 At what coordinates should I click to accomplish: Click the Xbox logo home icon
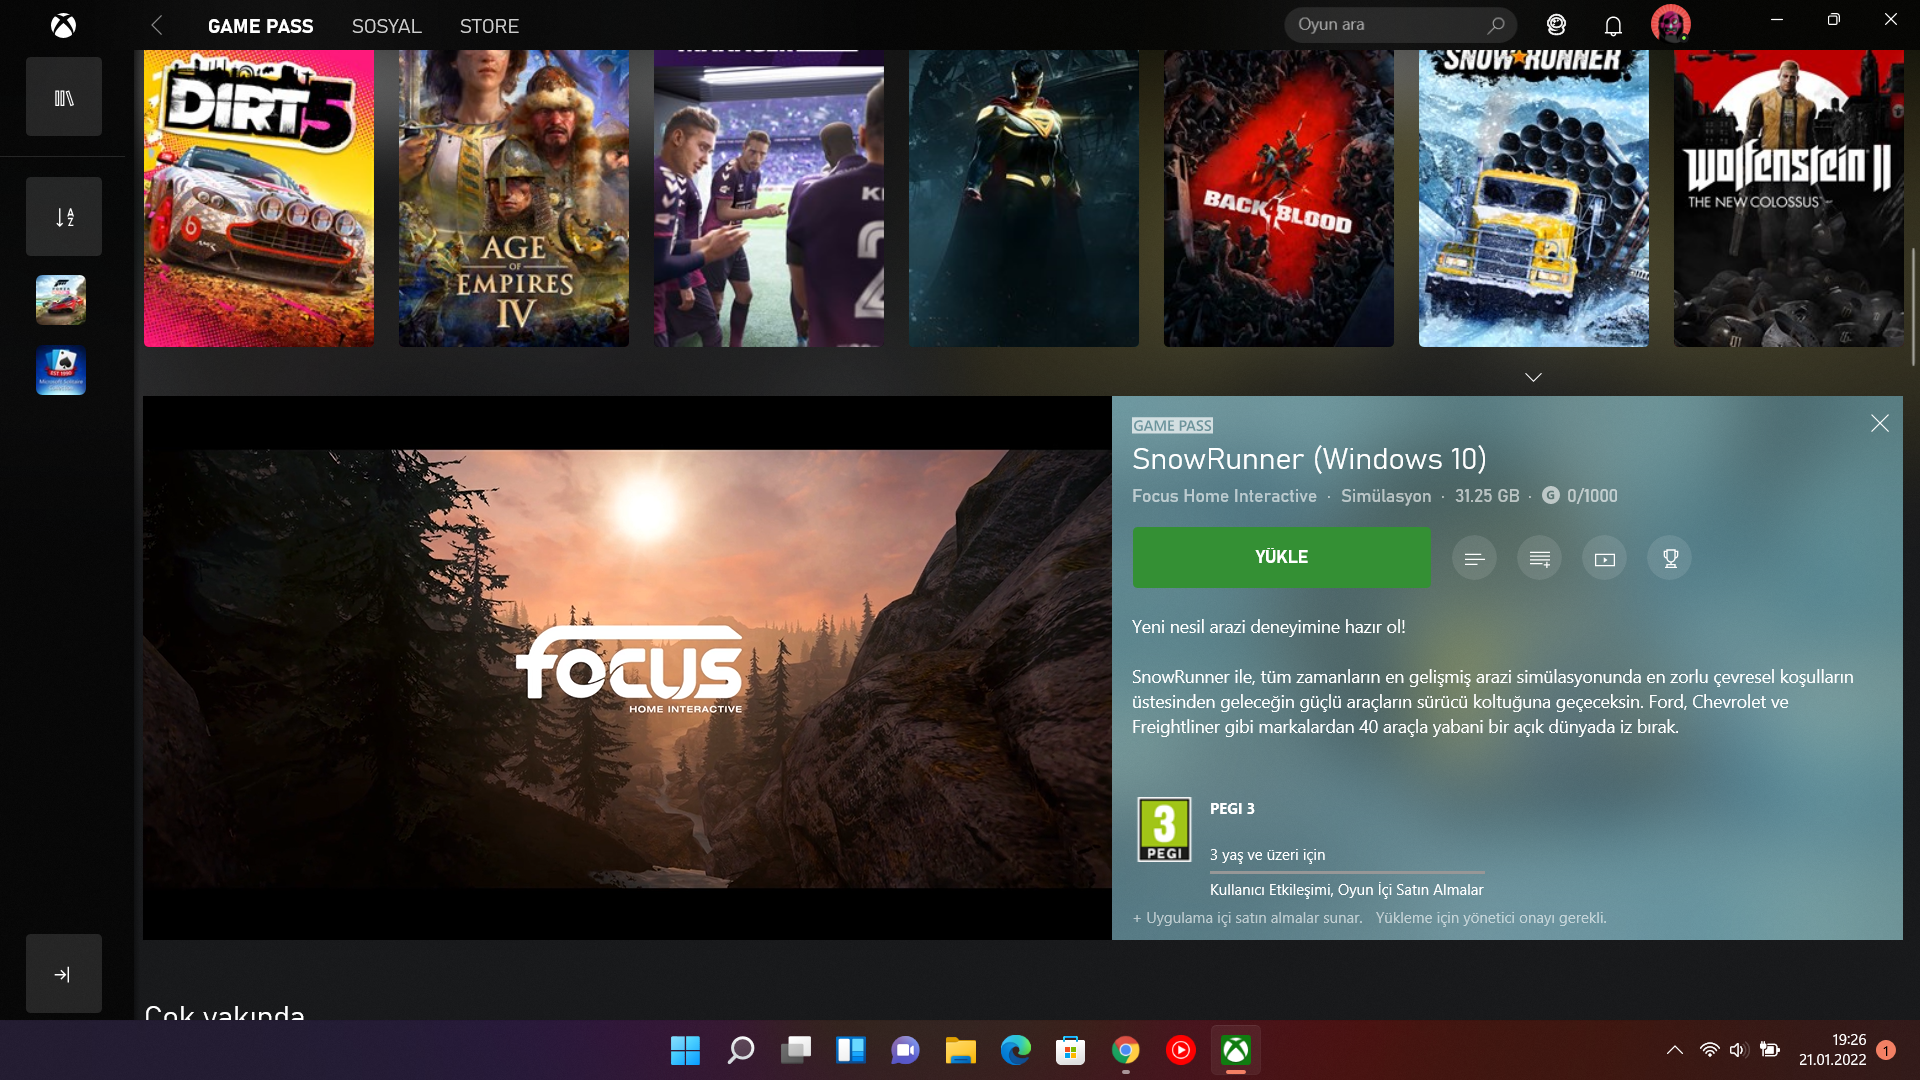coord(63,25)
